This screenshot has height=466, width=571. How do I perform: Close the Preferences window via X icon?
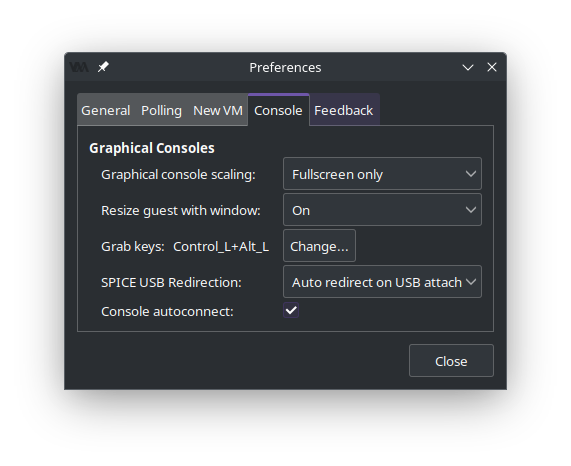click(x=492, y=67)
